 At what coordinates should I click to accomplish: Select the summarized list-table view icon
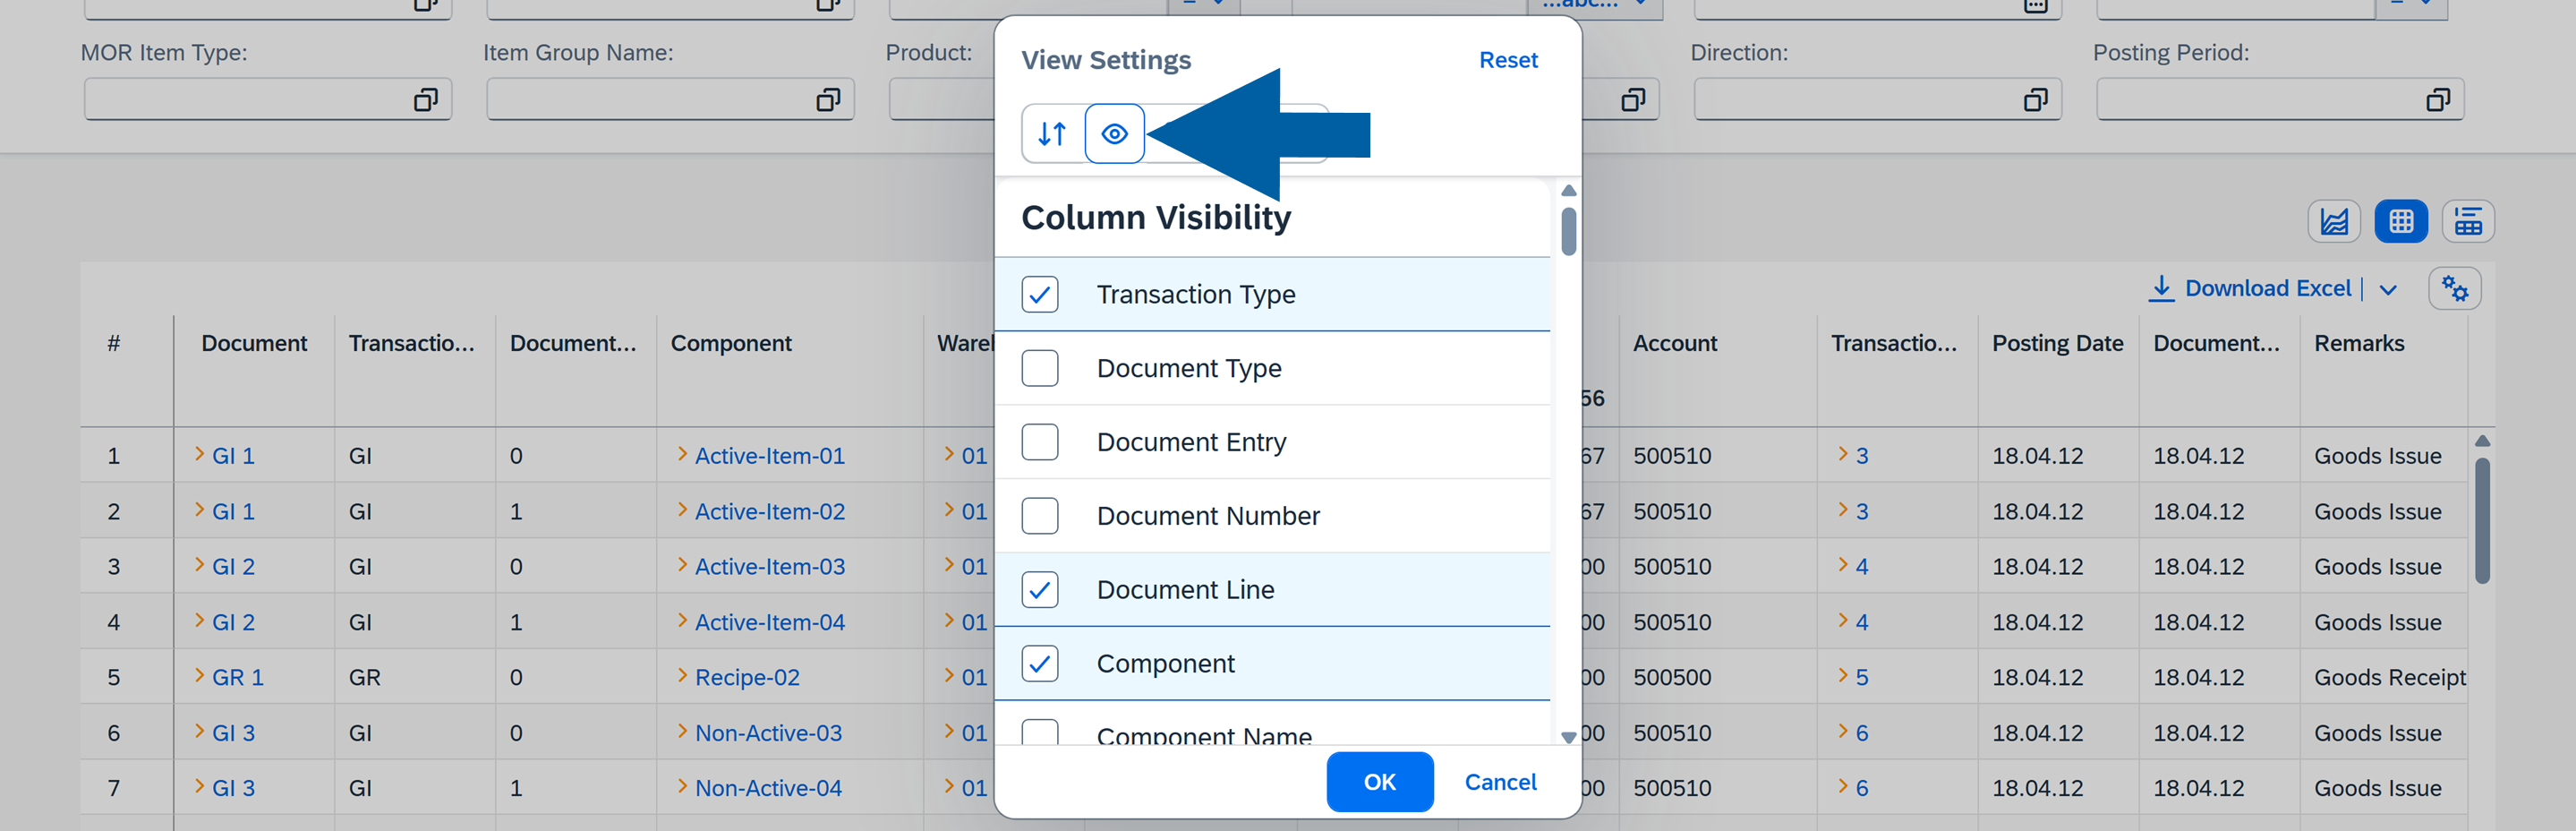coord(2468,221)
